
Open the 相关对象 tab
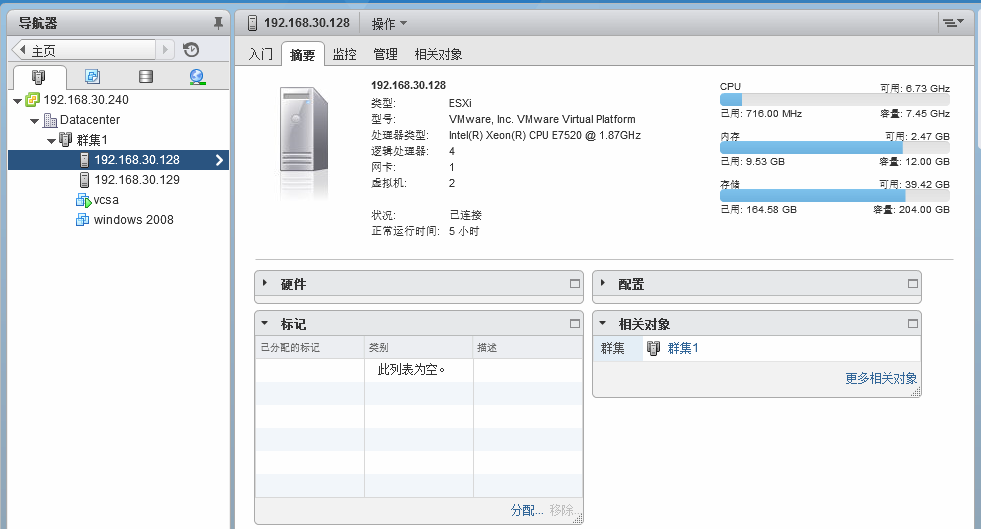tap(438, 54)
